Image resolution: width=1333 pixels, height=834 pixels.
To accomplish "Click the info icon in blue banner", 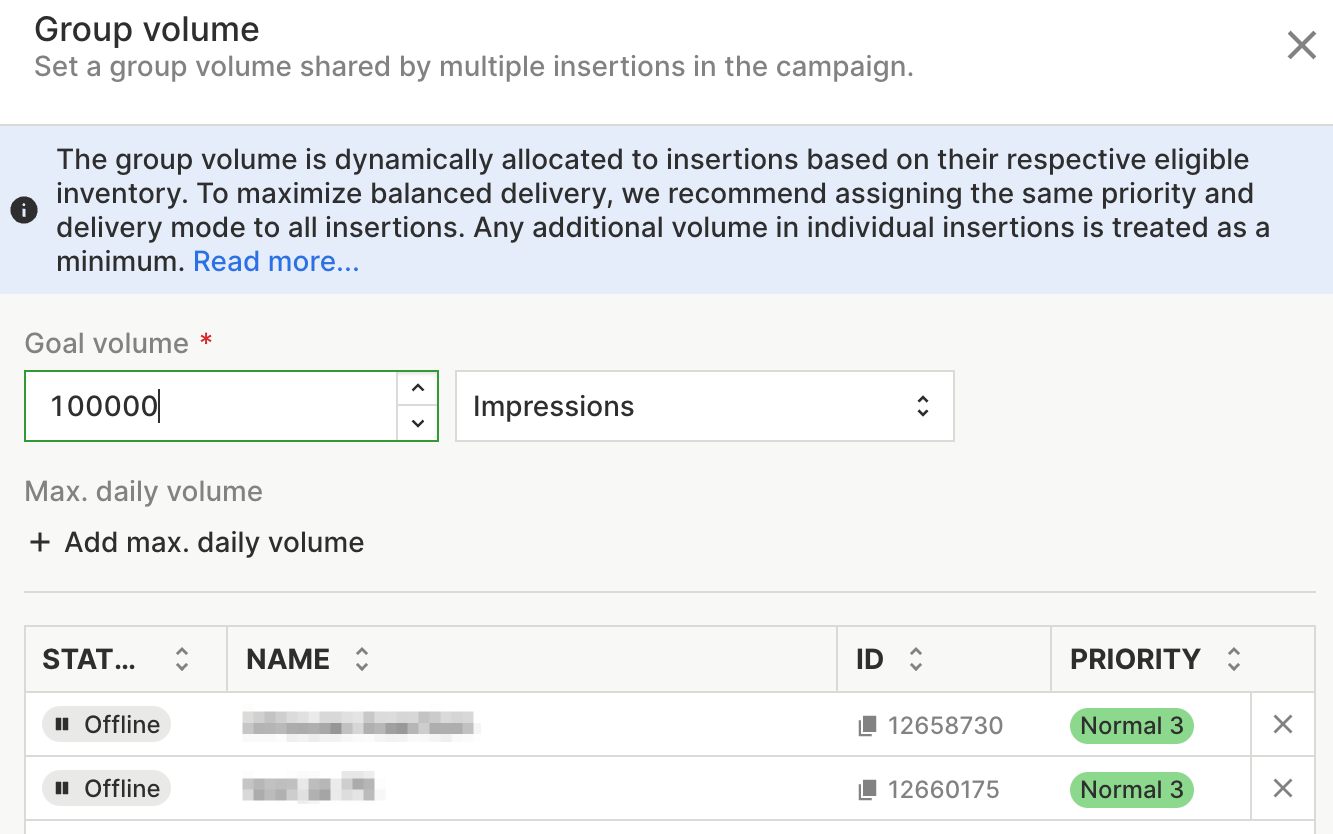I will click(24, 210).
